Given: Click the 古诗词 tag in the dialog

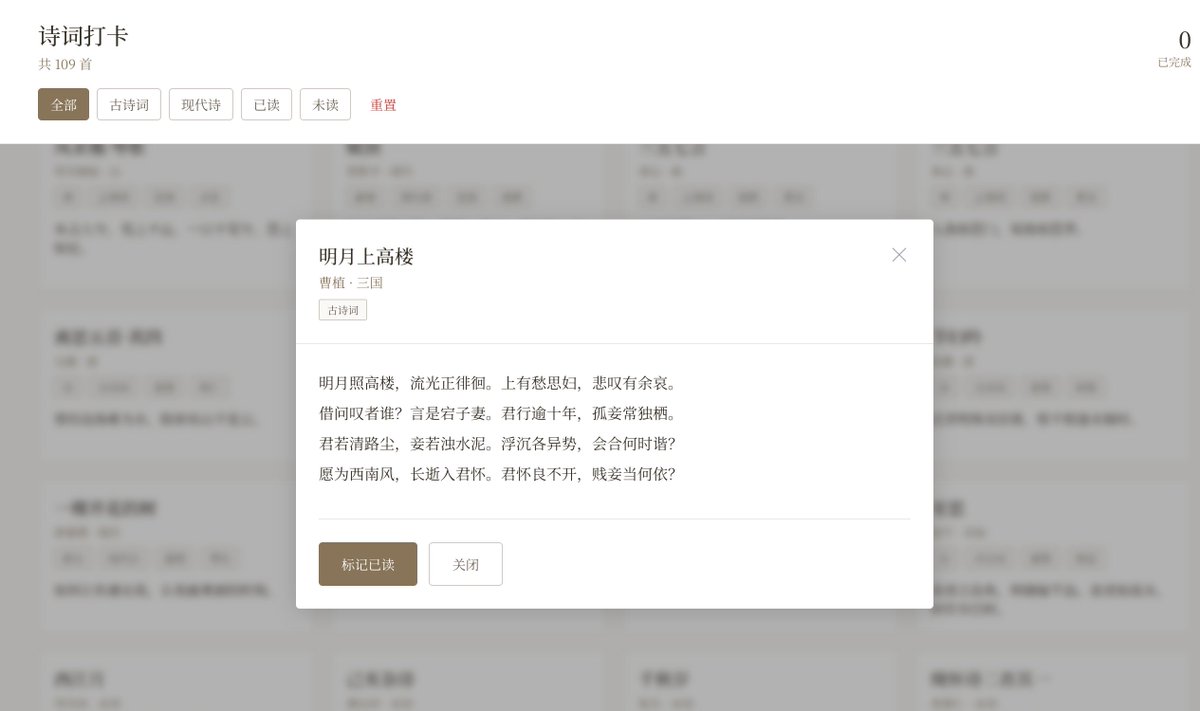Looking at the screenshot, I should click(x=343, y=310).
